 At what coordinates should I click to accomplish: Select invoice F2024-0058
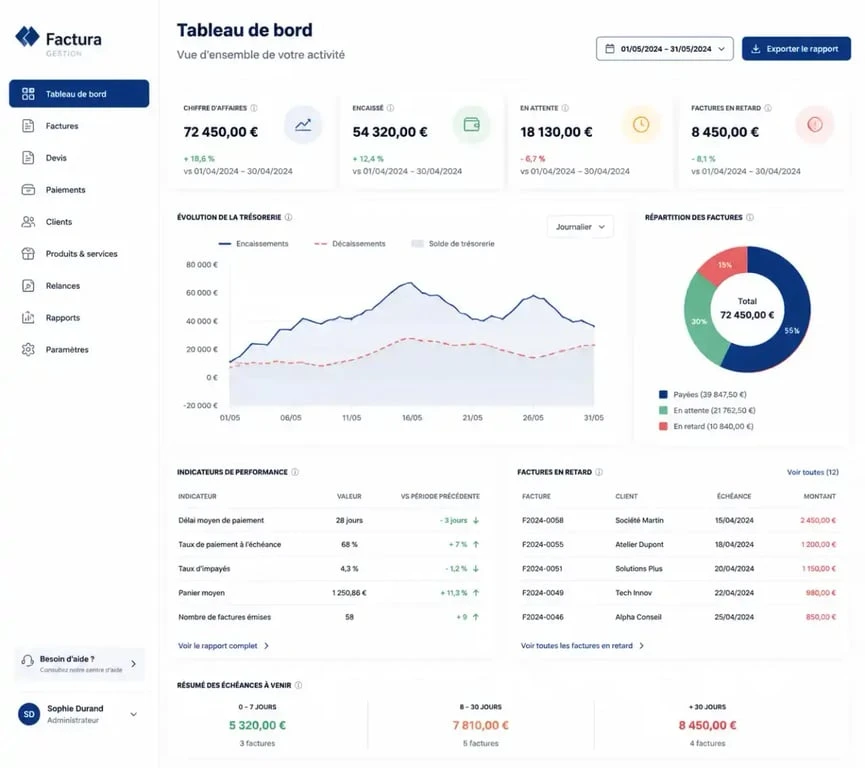(x=543, y=520)
